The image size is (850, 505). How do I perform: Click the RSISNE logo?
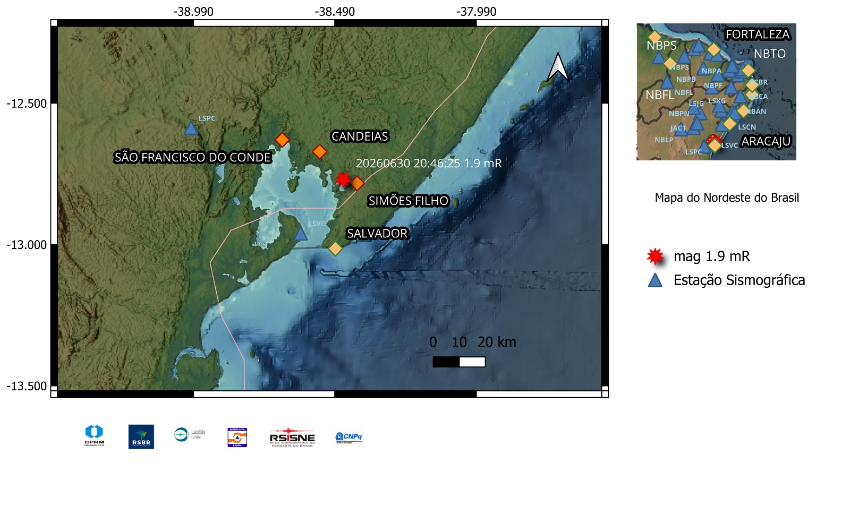point(292,437)
